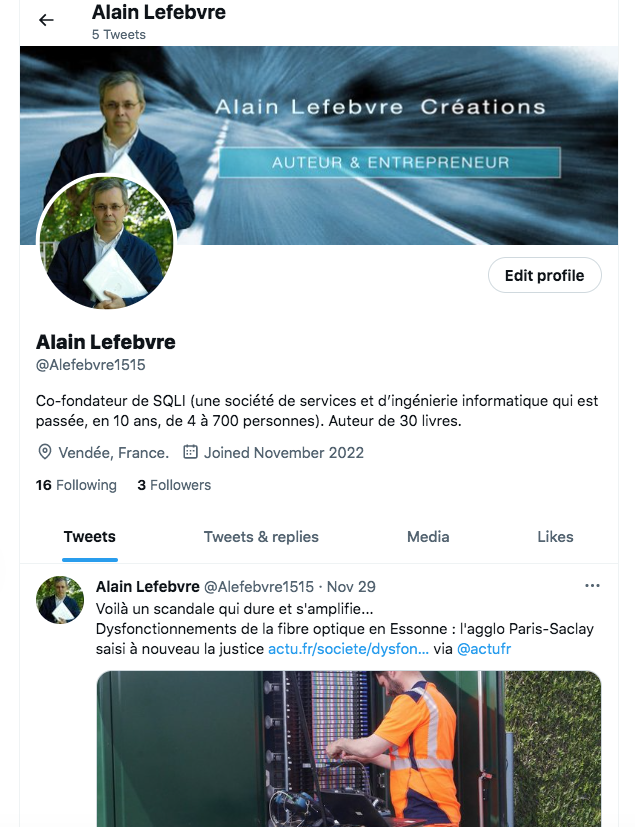
Task: Go back using the left arrow icon
Action: point(46,20)
